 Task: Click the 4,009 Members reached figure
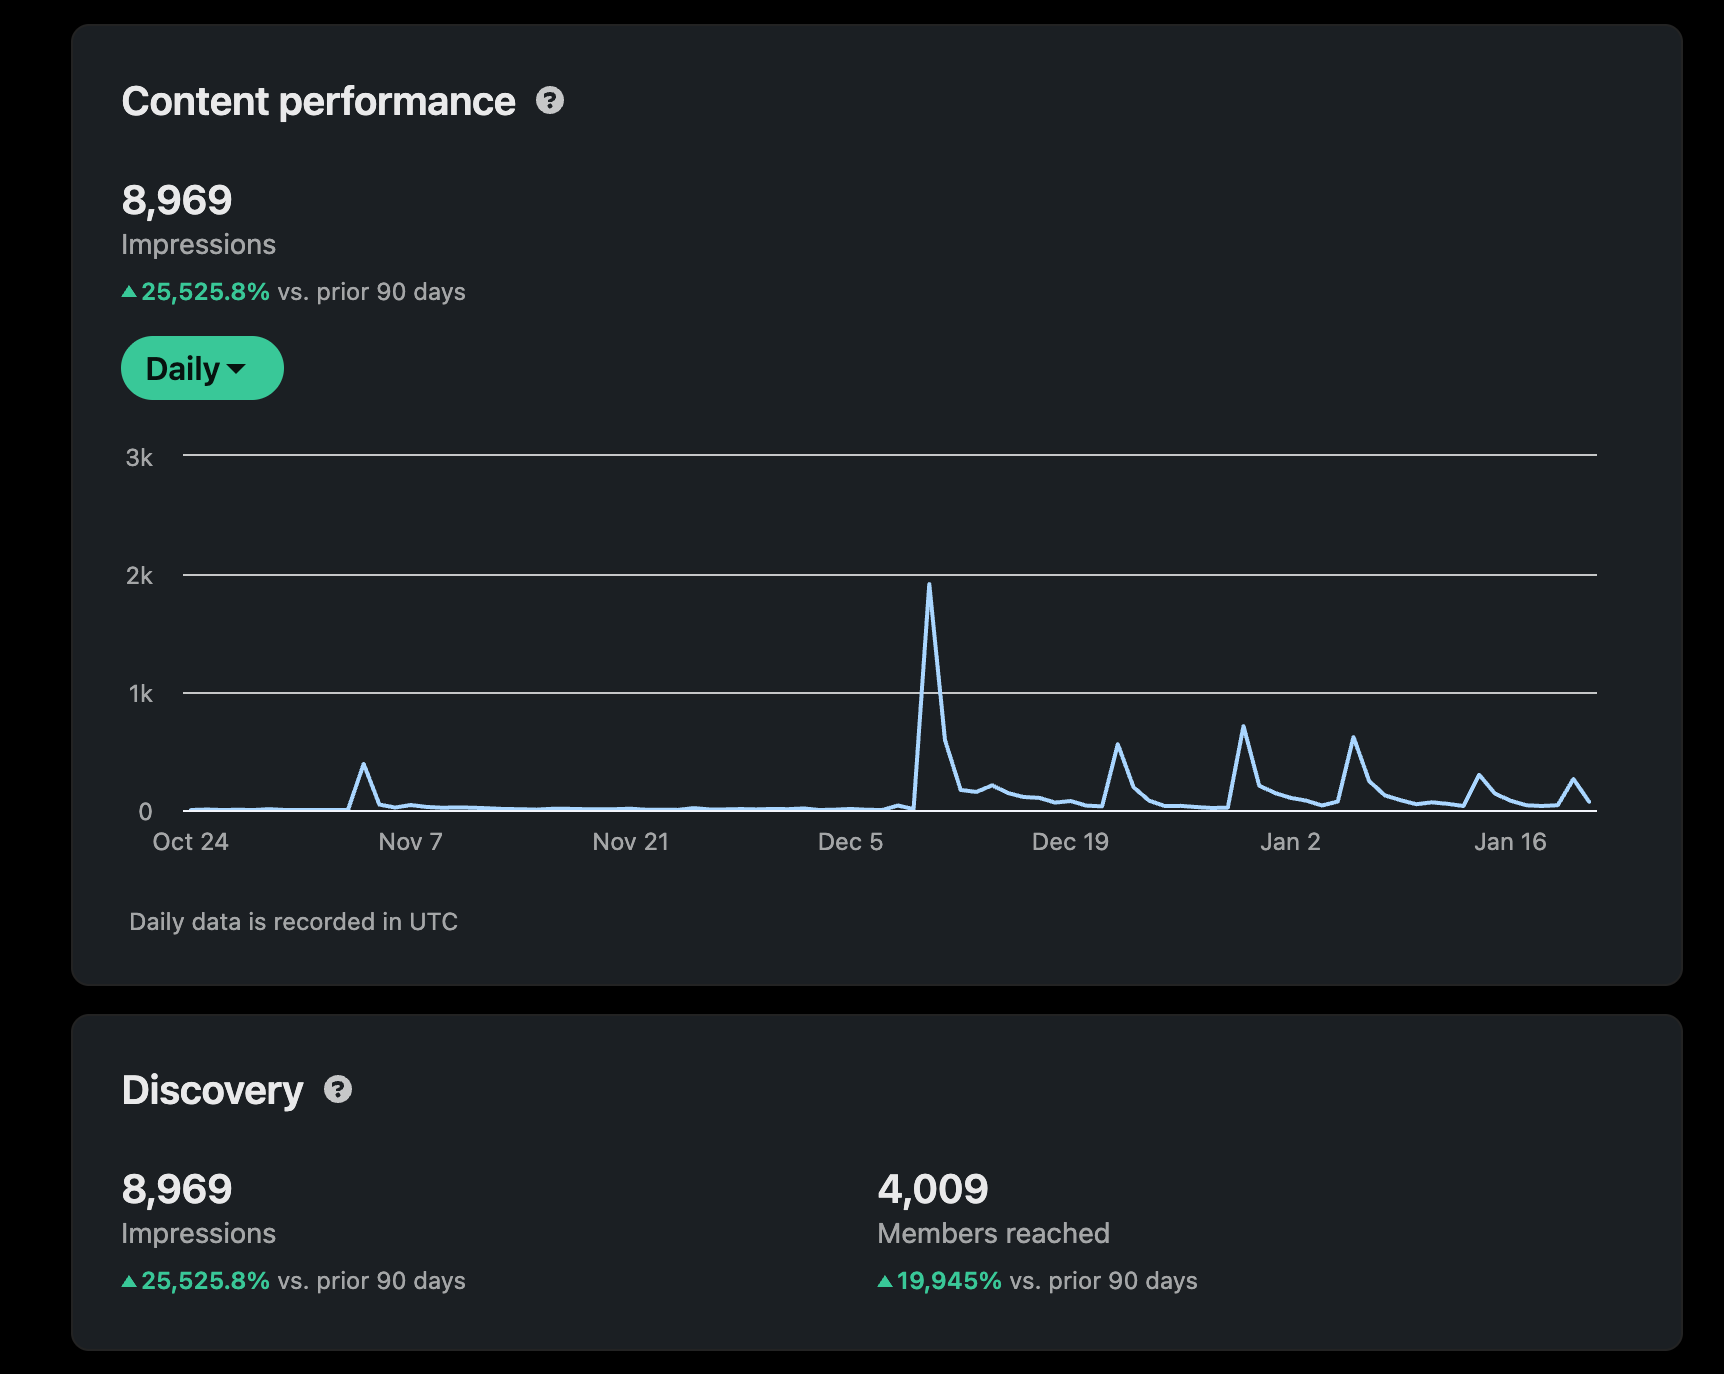point(932,1189)
